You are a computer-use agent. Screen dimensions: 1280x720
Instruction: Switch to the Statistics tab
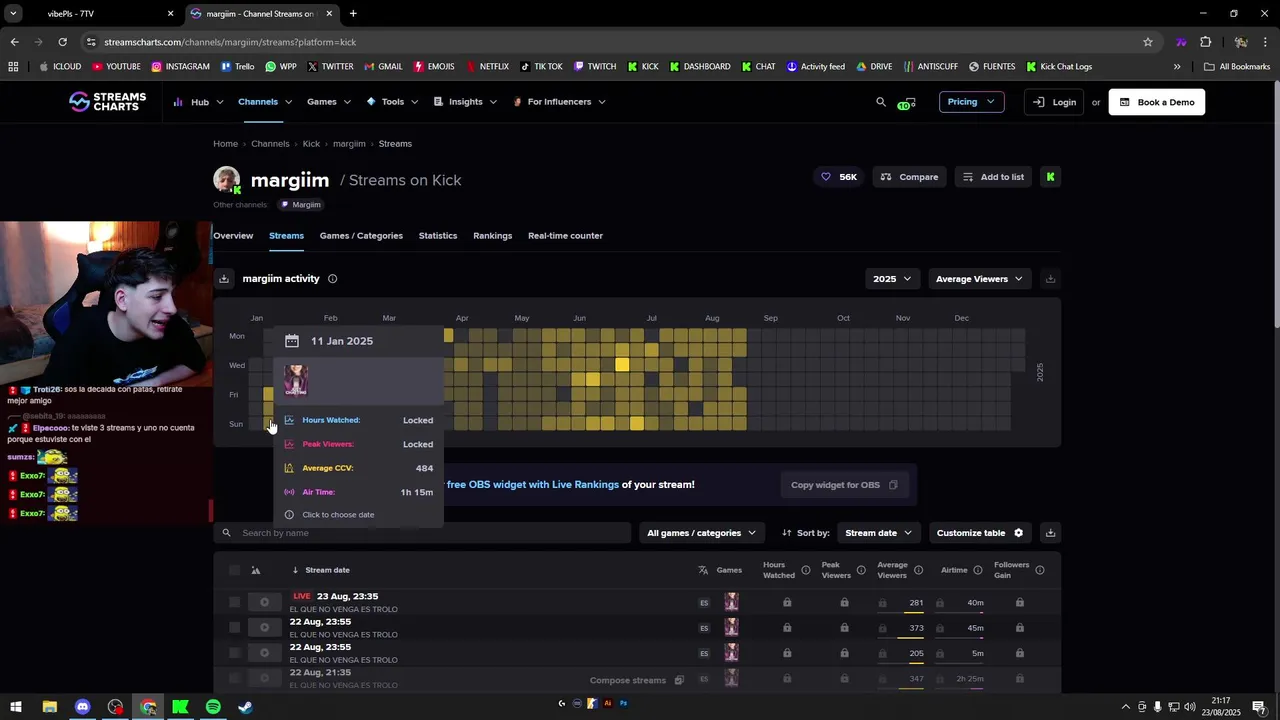click(438, 236)
